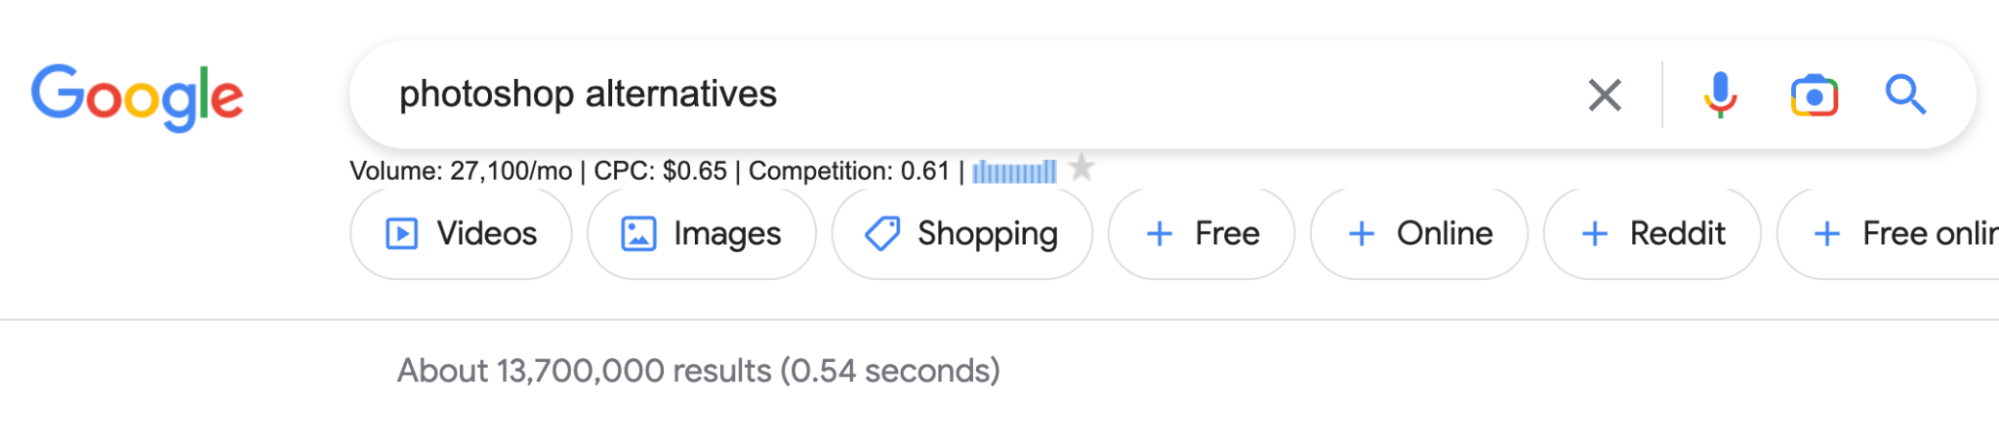Open the keyword trend bar chart
Image resolution: width=1999 pixels, height=437 pixels.
pos(1014,172)
